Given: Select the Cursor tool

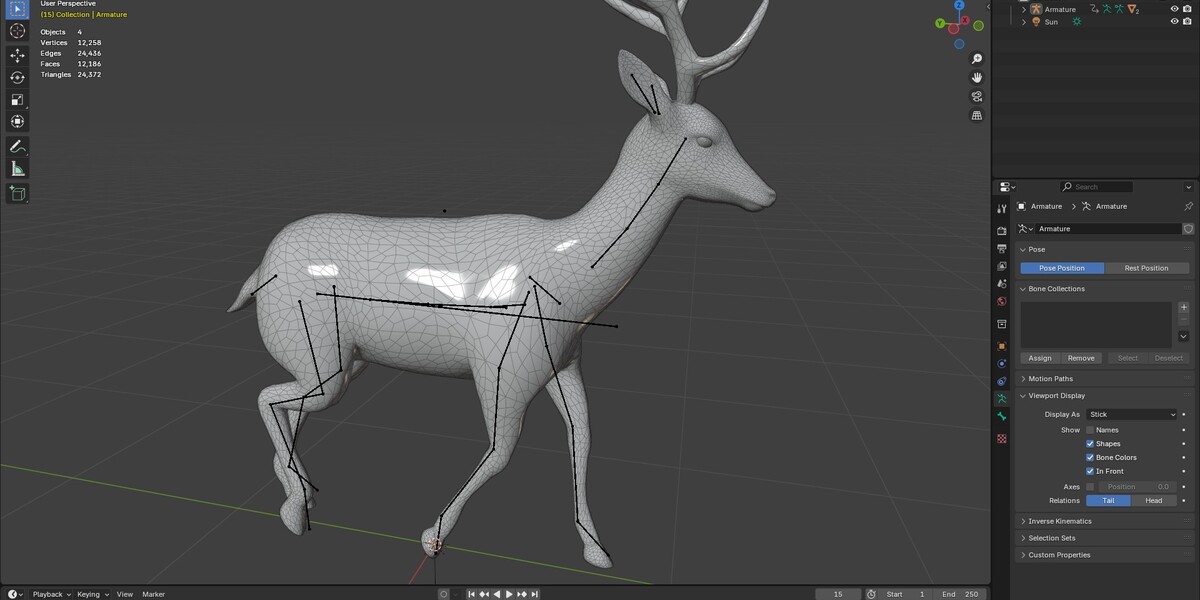Looking at the screenshot, I should pyautogui.click(x=17, y=30).
